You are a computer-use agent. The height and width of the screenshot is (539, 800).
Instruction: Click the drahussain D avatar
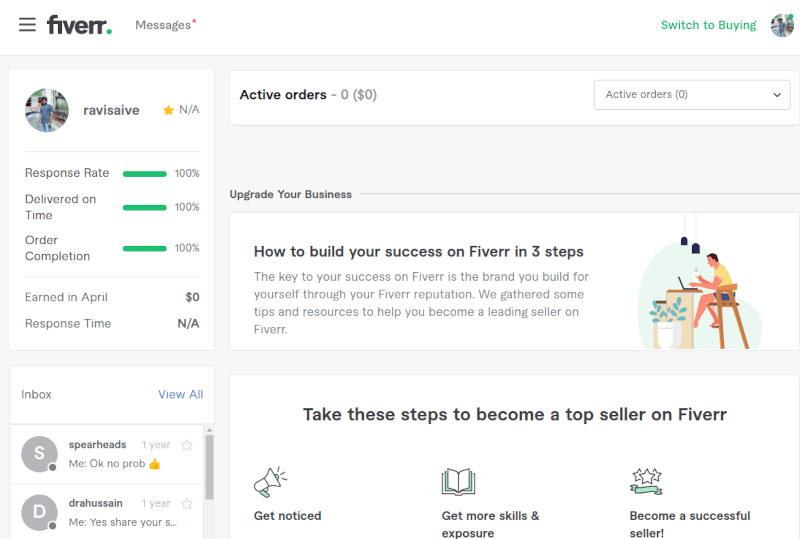39,512
